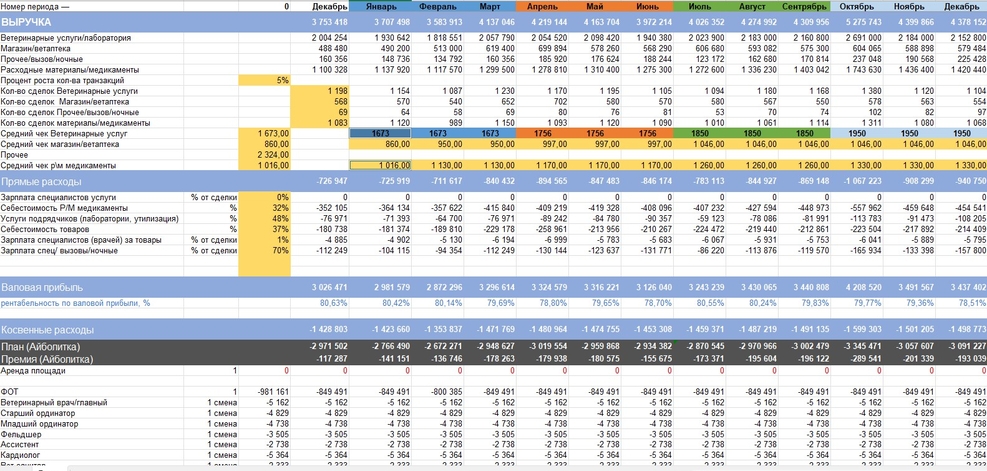Select the Январь column header

tap(380, 6)
